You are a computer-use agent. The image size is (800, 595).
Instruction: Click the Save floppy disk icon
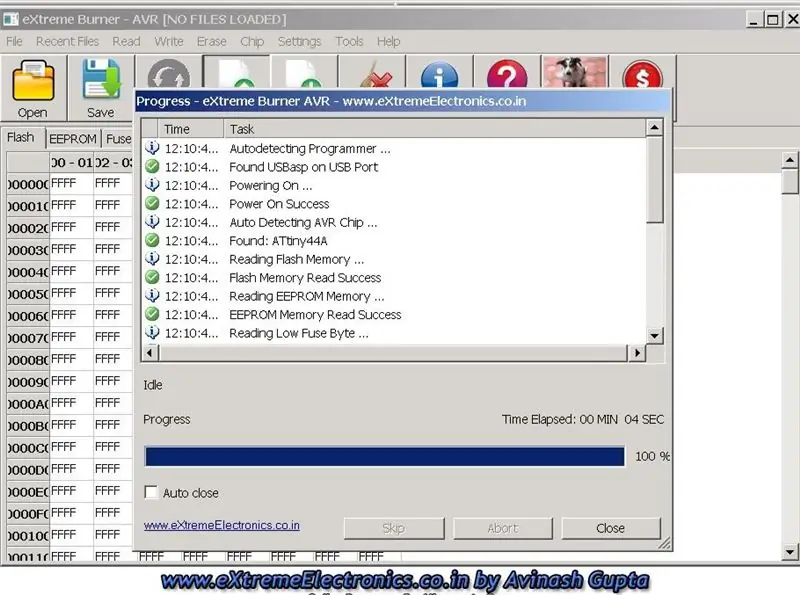[101, 79]
